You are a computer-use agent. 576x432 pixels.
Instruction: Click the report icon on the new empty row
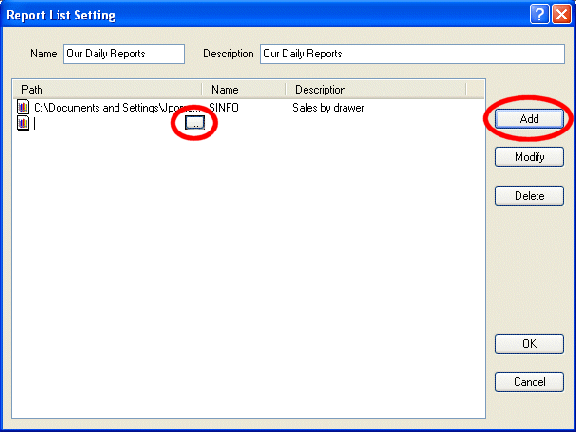tap(23, 123)
